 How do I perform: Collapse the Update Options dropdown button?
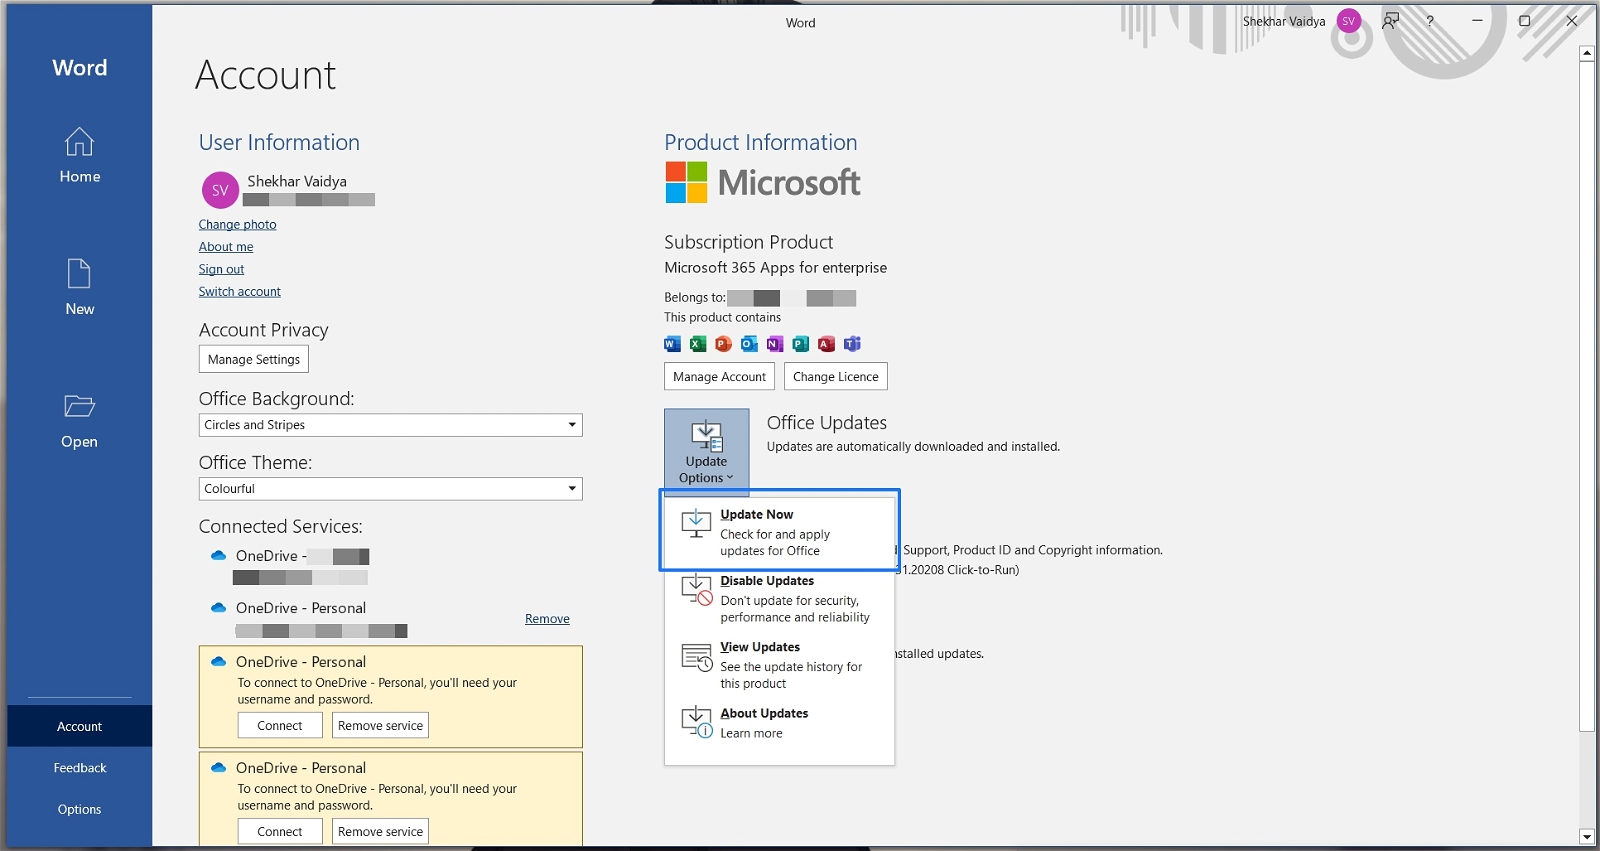pos(706,450)
